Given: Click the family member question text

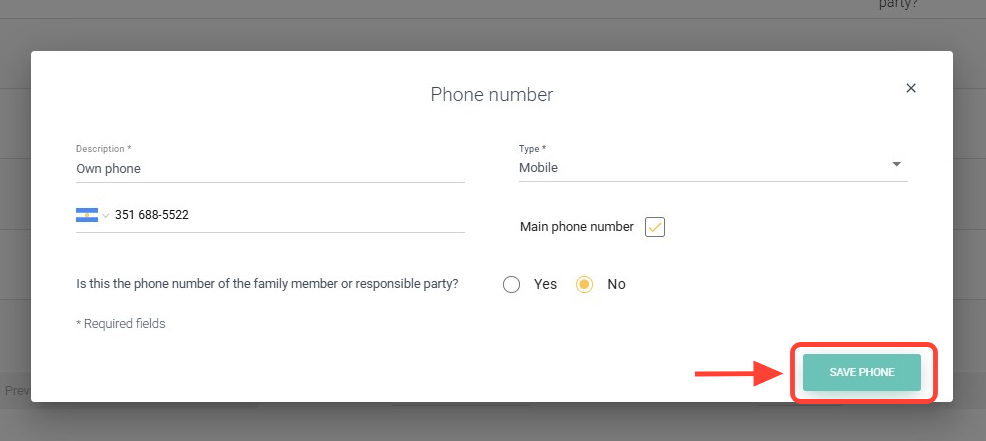Looking at the screenshot, I should (268, 284).
